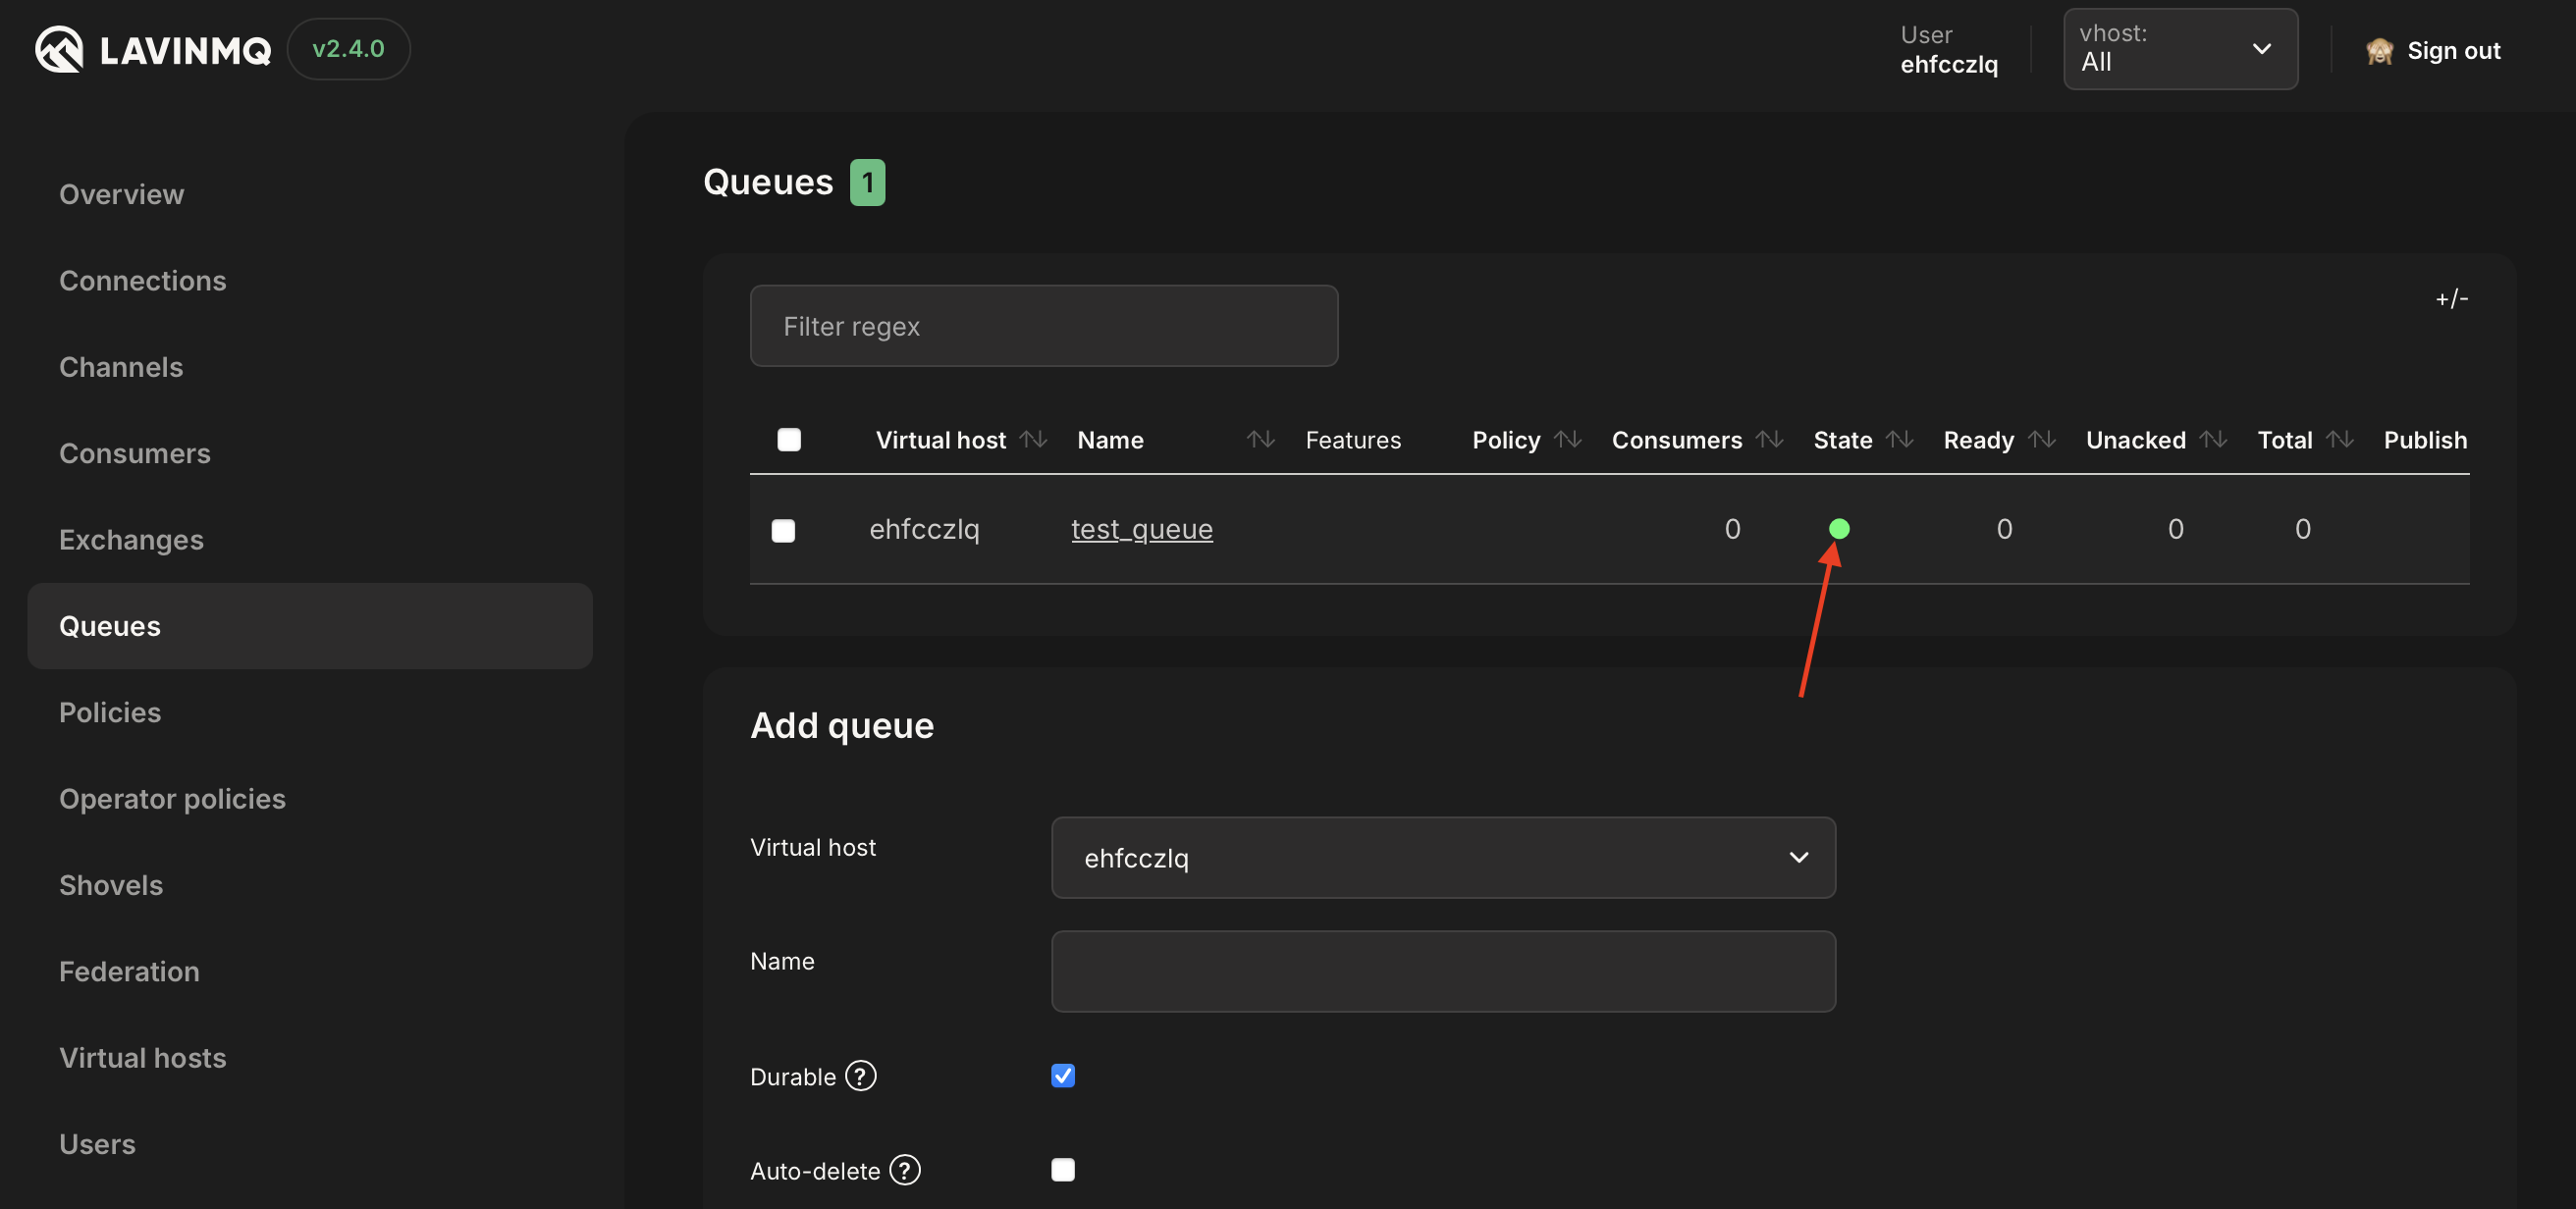Click the LAVINMQ brand name
The height and width of the screenshot is (1209, 2576).
click(x=185, y=50)
